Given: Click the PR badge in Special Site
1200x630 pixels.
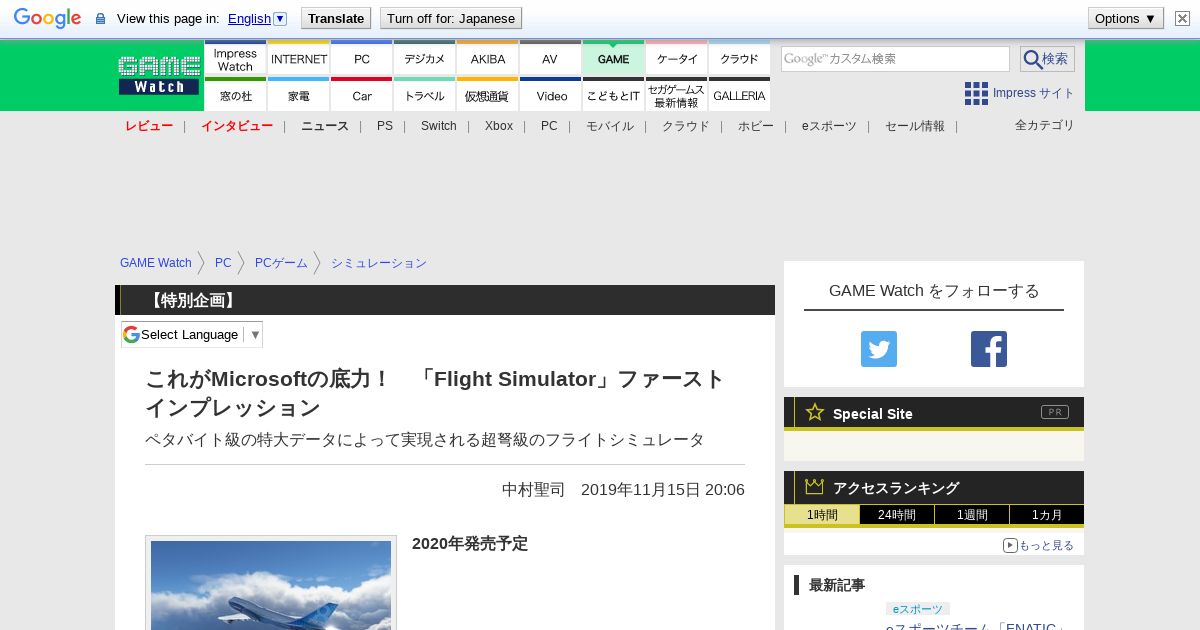Looking at the screenshot, I should click(1055, 412).
